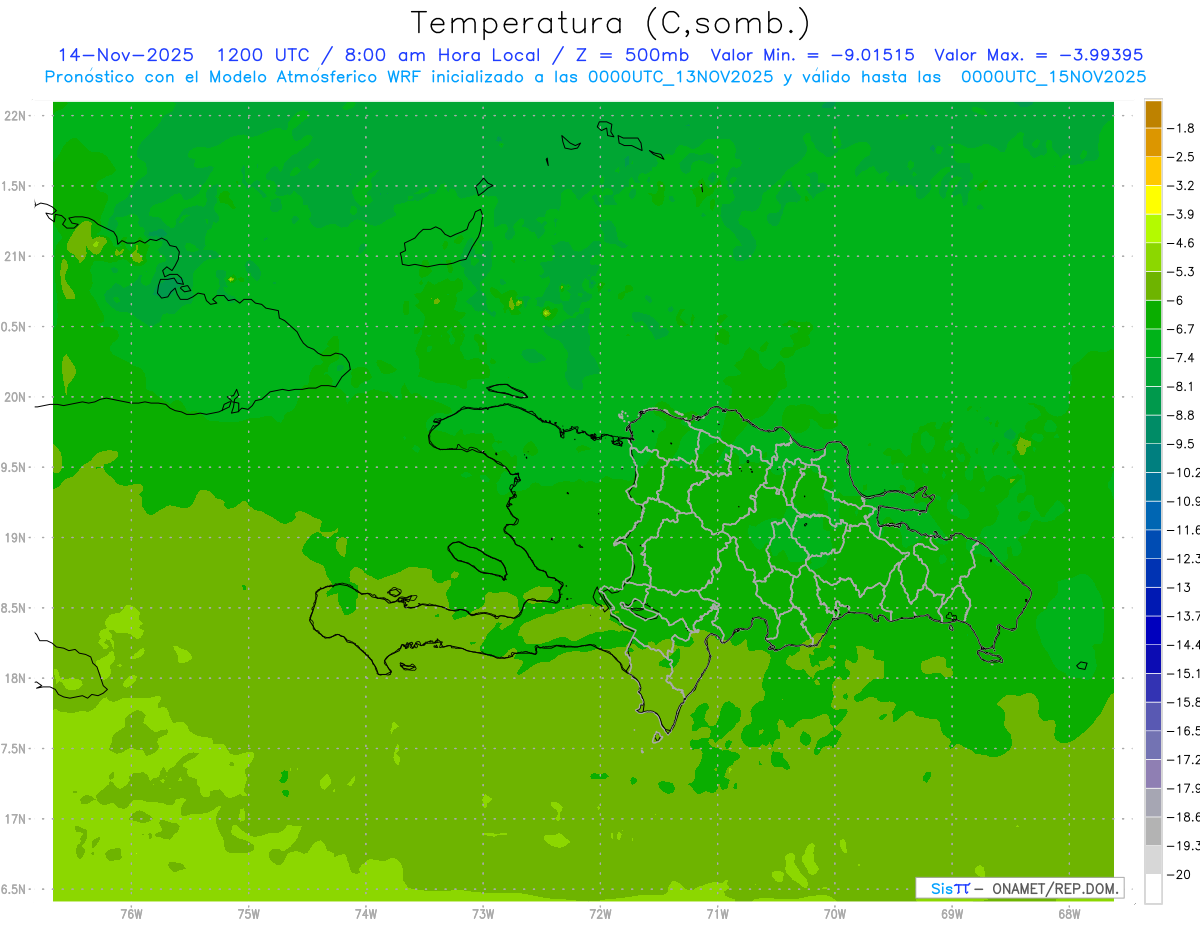Click the "-16.5" colorbar label

(1184, 731)
